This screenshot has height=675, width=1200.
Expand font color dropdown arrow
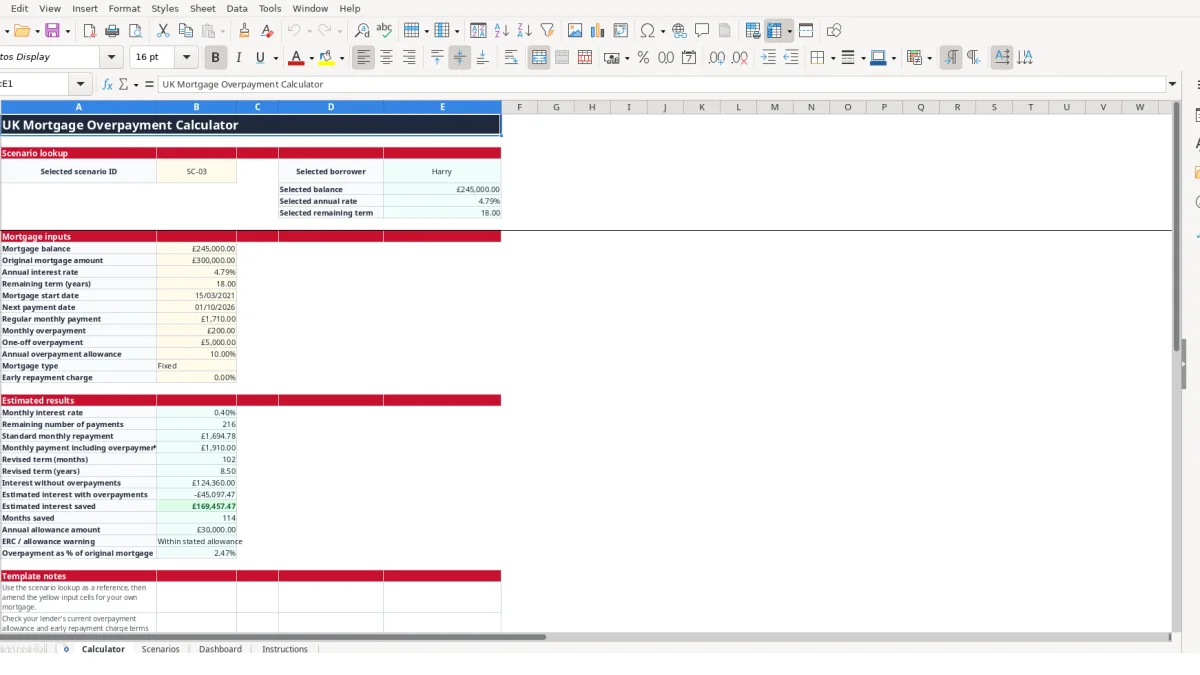click(x=311, y=58)
